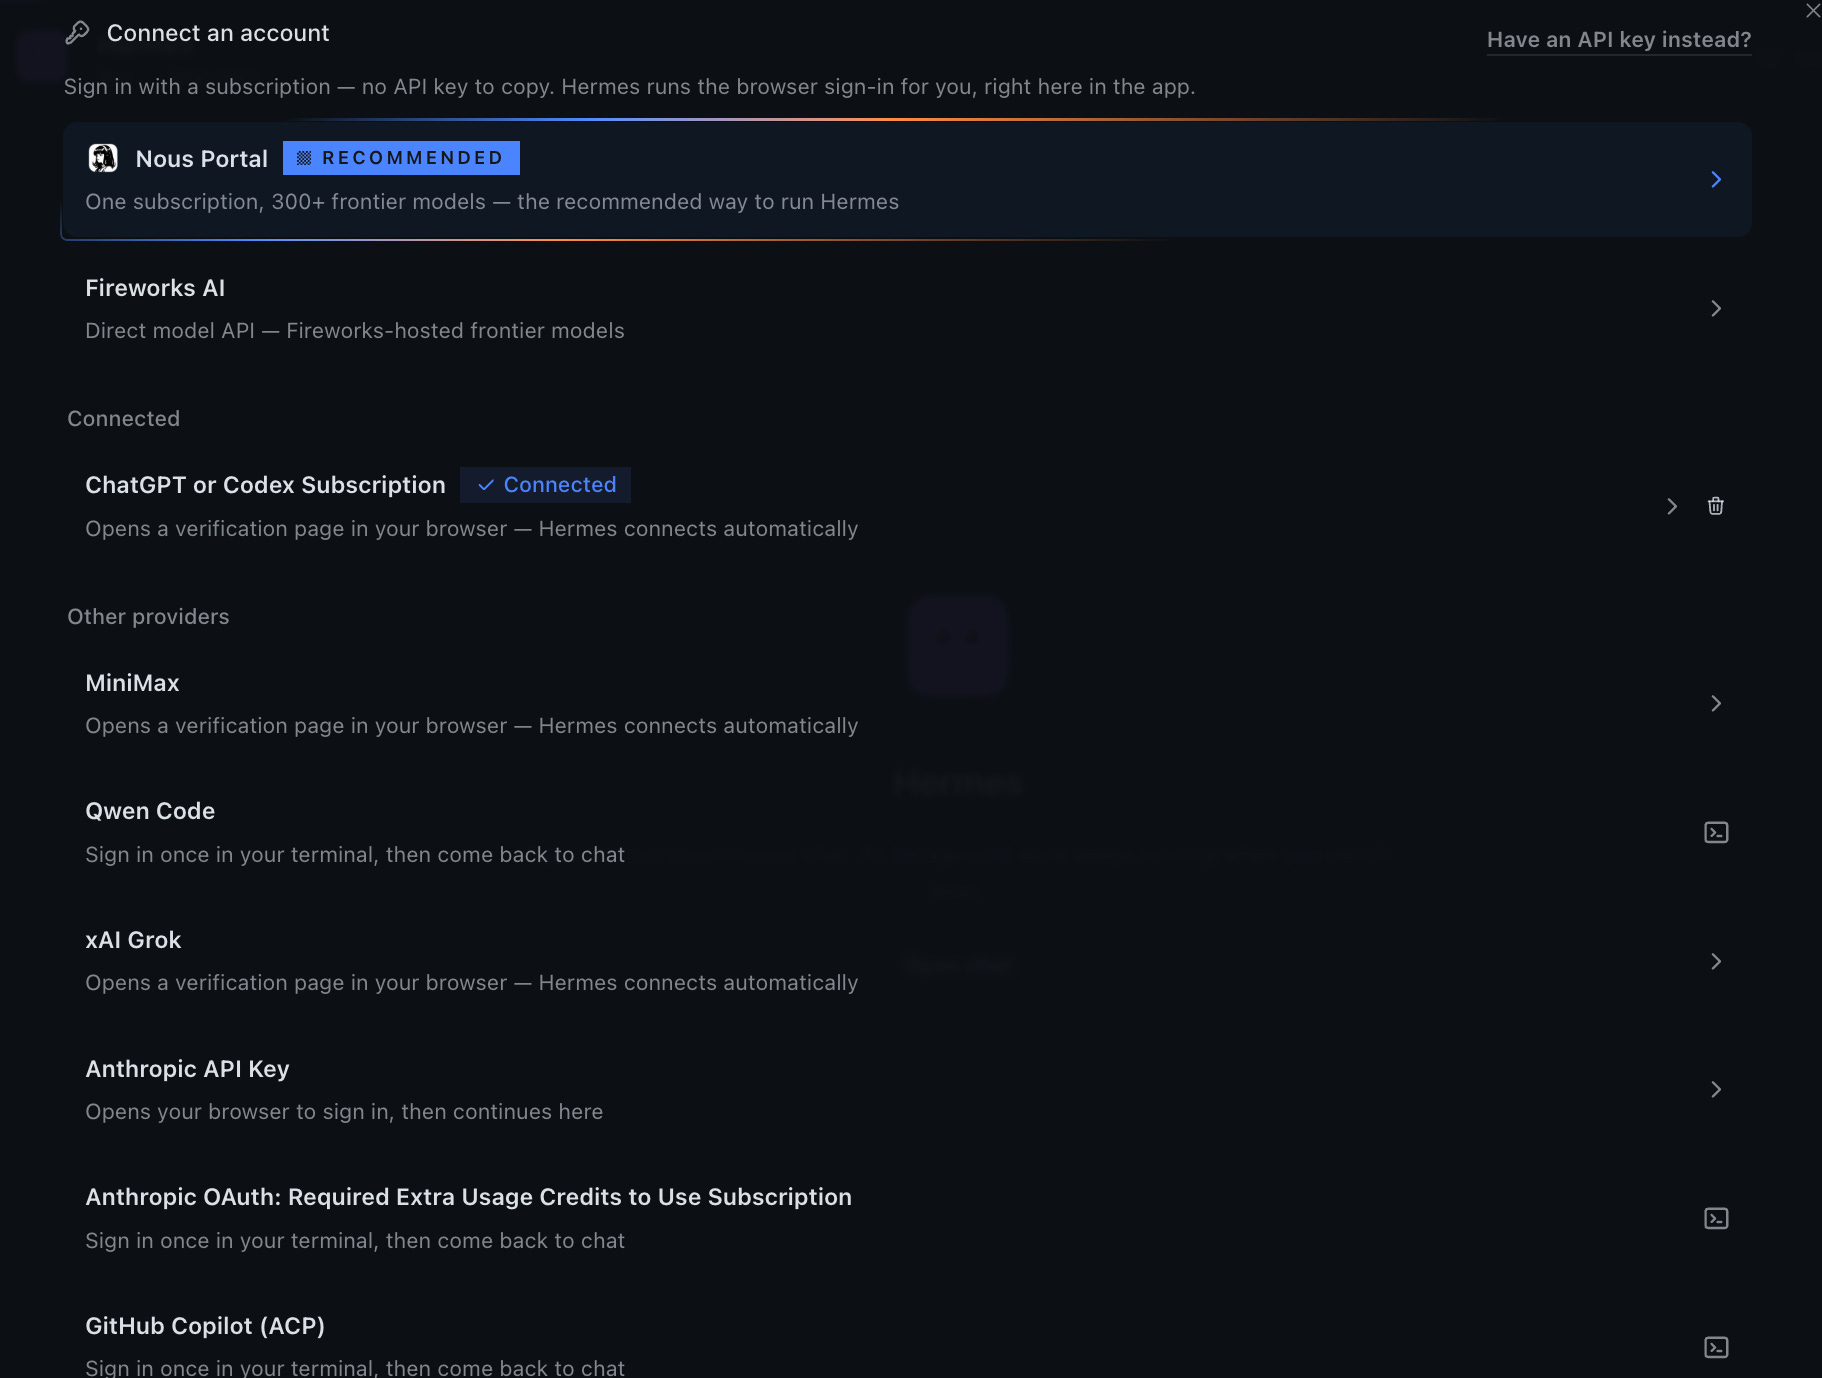Click the description under Anthropic OAuth
This screenshot has width=1822, height=1378.
(x=355, y=1241)
